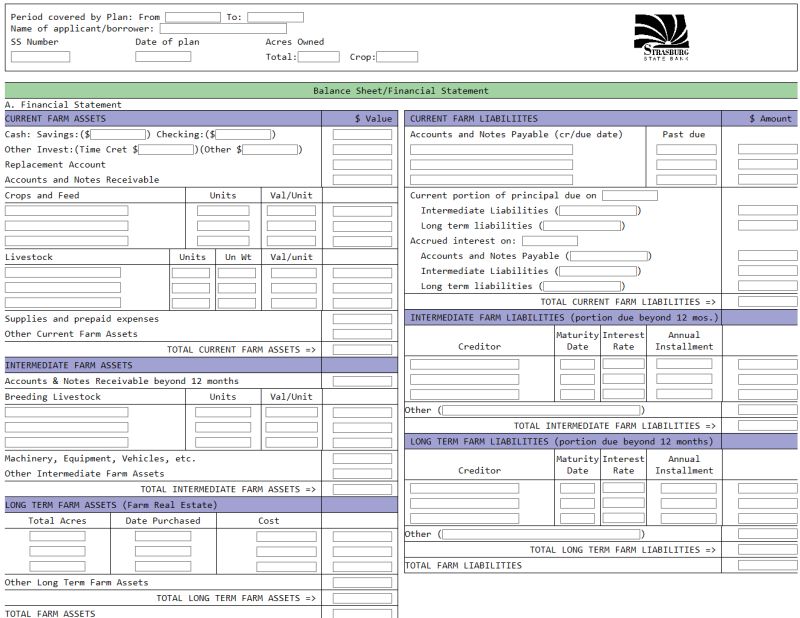The image size is (800, 618).
Task: Click the 'Accrued interest on' date field
Action: coord(550,241)
